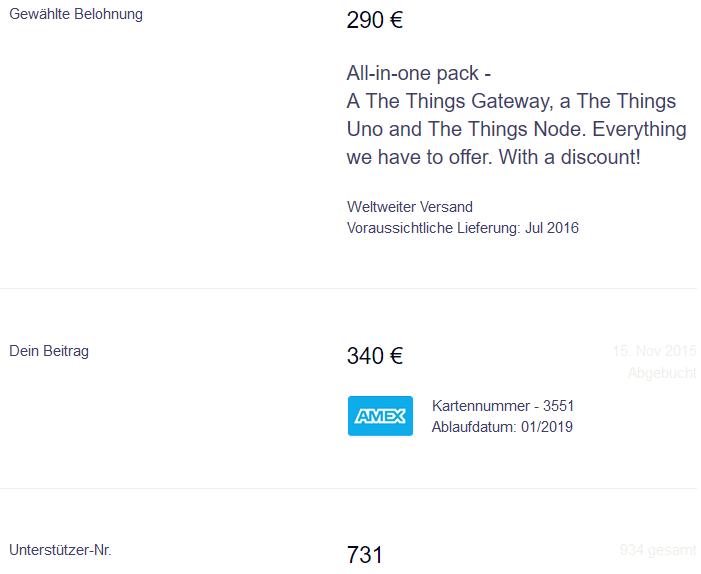
Task: Click the reward description mentioning The Things Gateway
Action: 516,115
